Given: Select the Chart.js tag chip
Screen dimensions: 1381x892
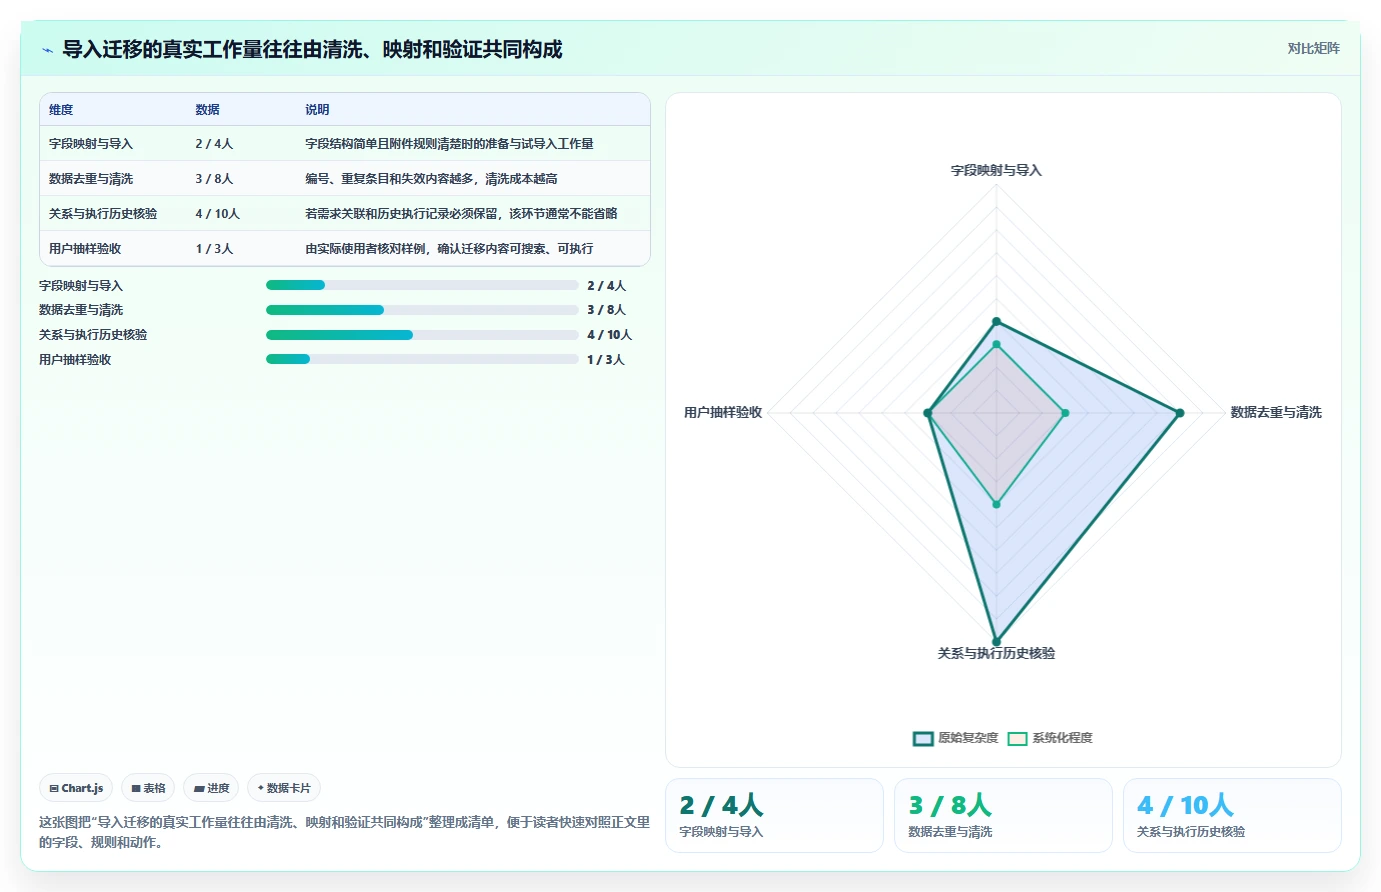Looking at the screenshot, I should (x=76, y=788).
